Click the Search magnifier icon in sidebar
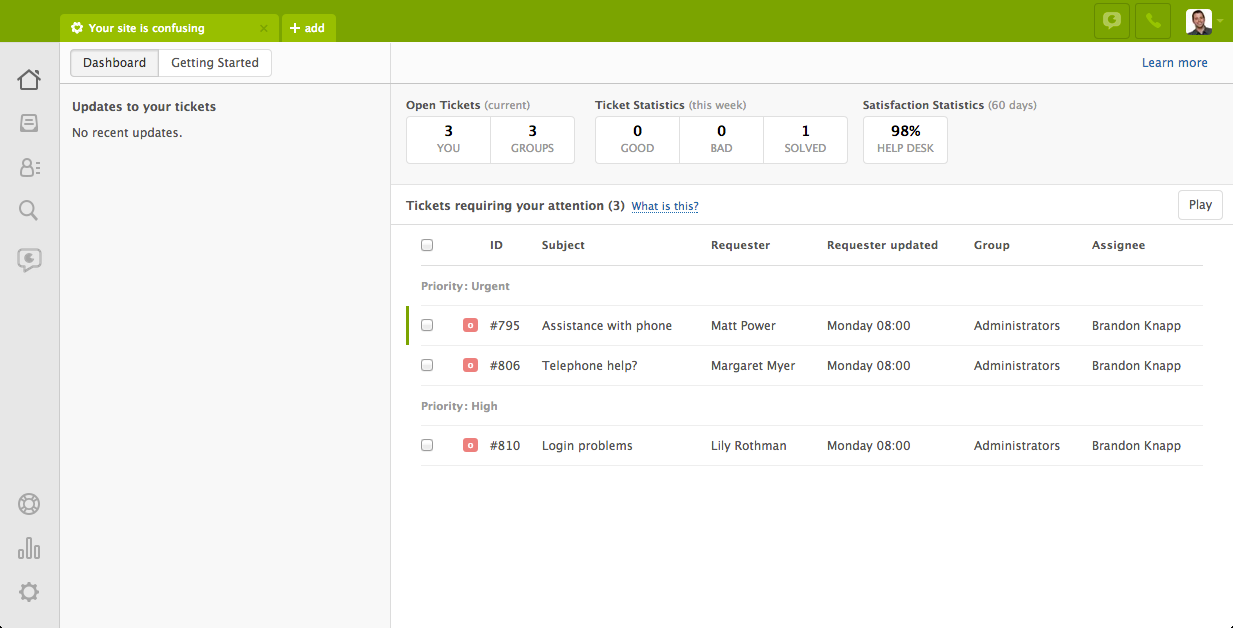This screenshot has height=628, width=1233. tap(29, 210)
